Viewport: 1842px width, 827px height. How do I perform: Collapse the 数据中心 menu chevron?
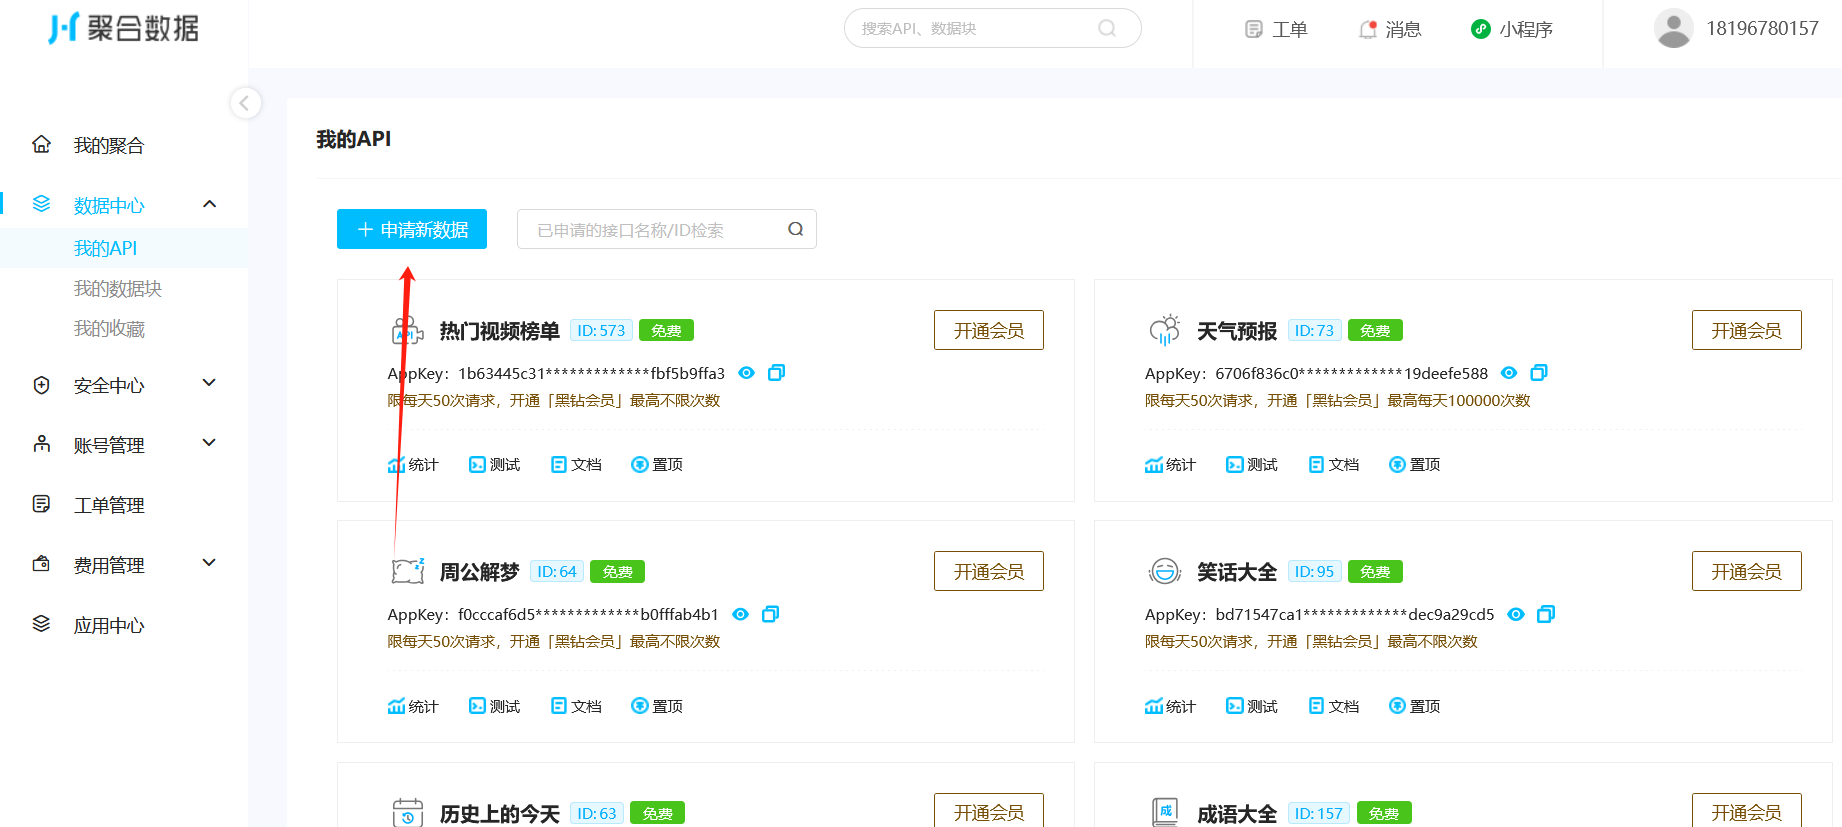click(x=209, y=204)
